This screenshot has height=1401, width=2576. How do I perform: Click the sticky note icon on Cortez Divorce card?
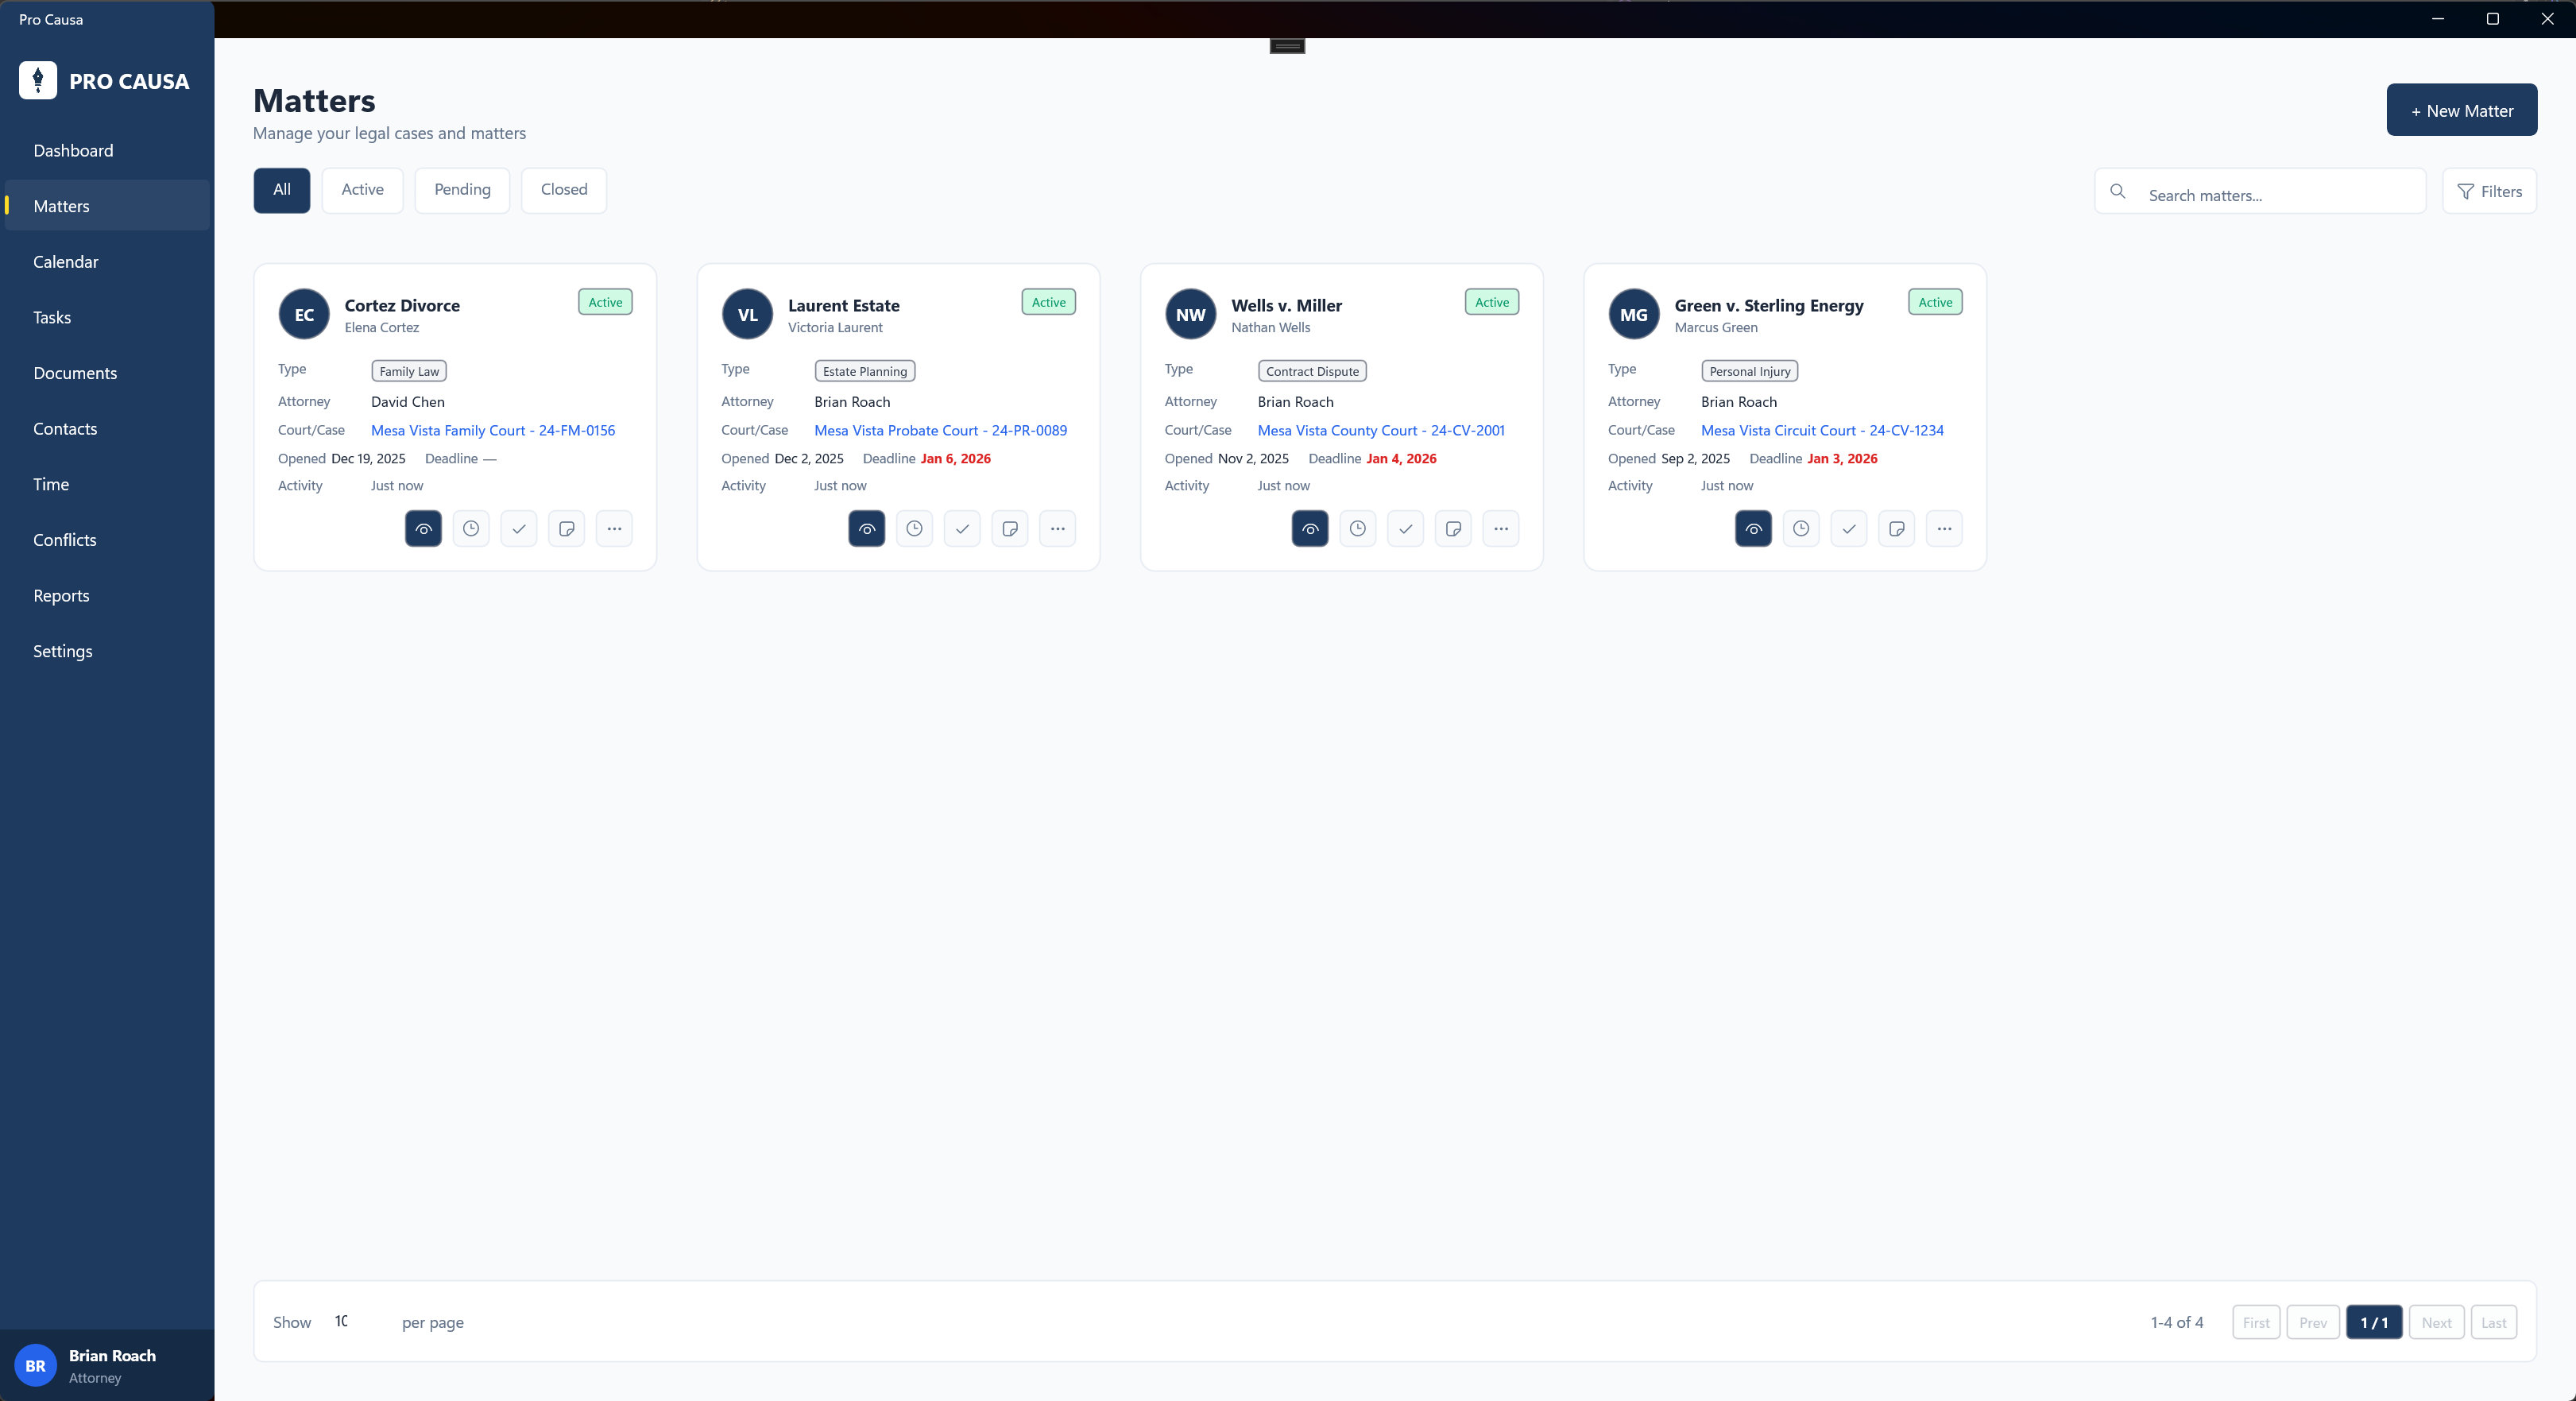point(566,529)
